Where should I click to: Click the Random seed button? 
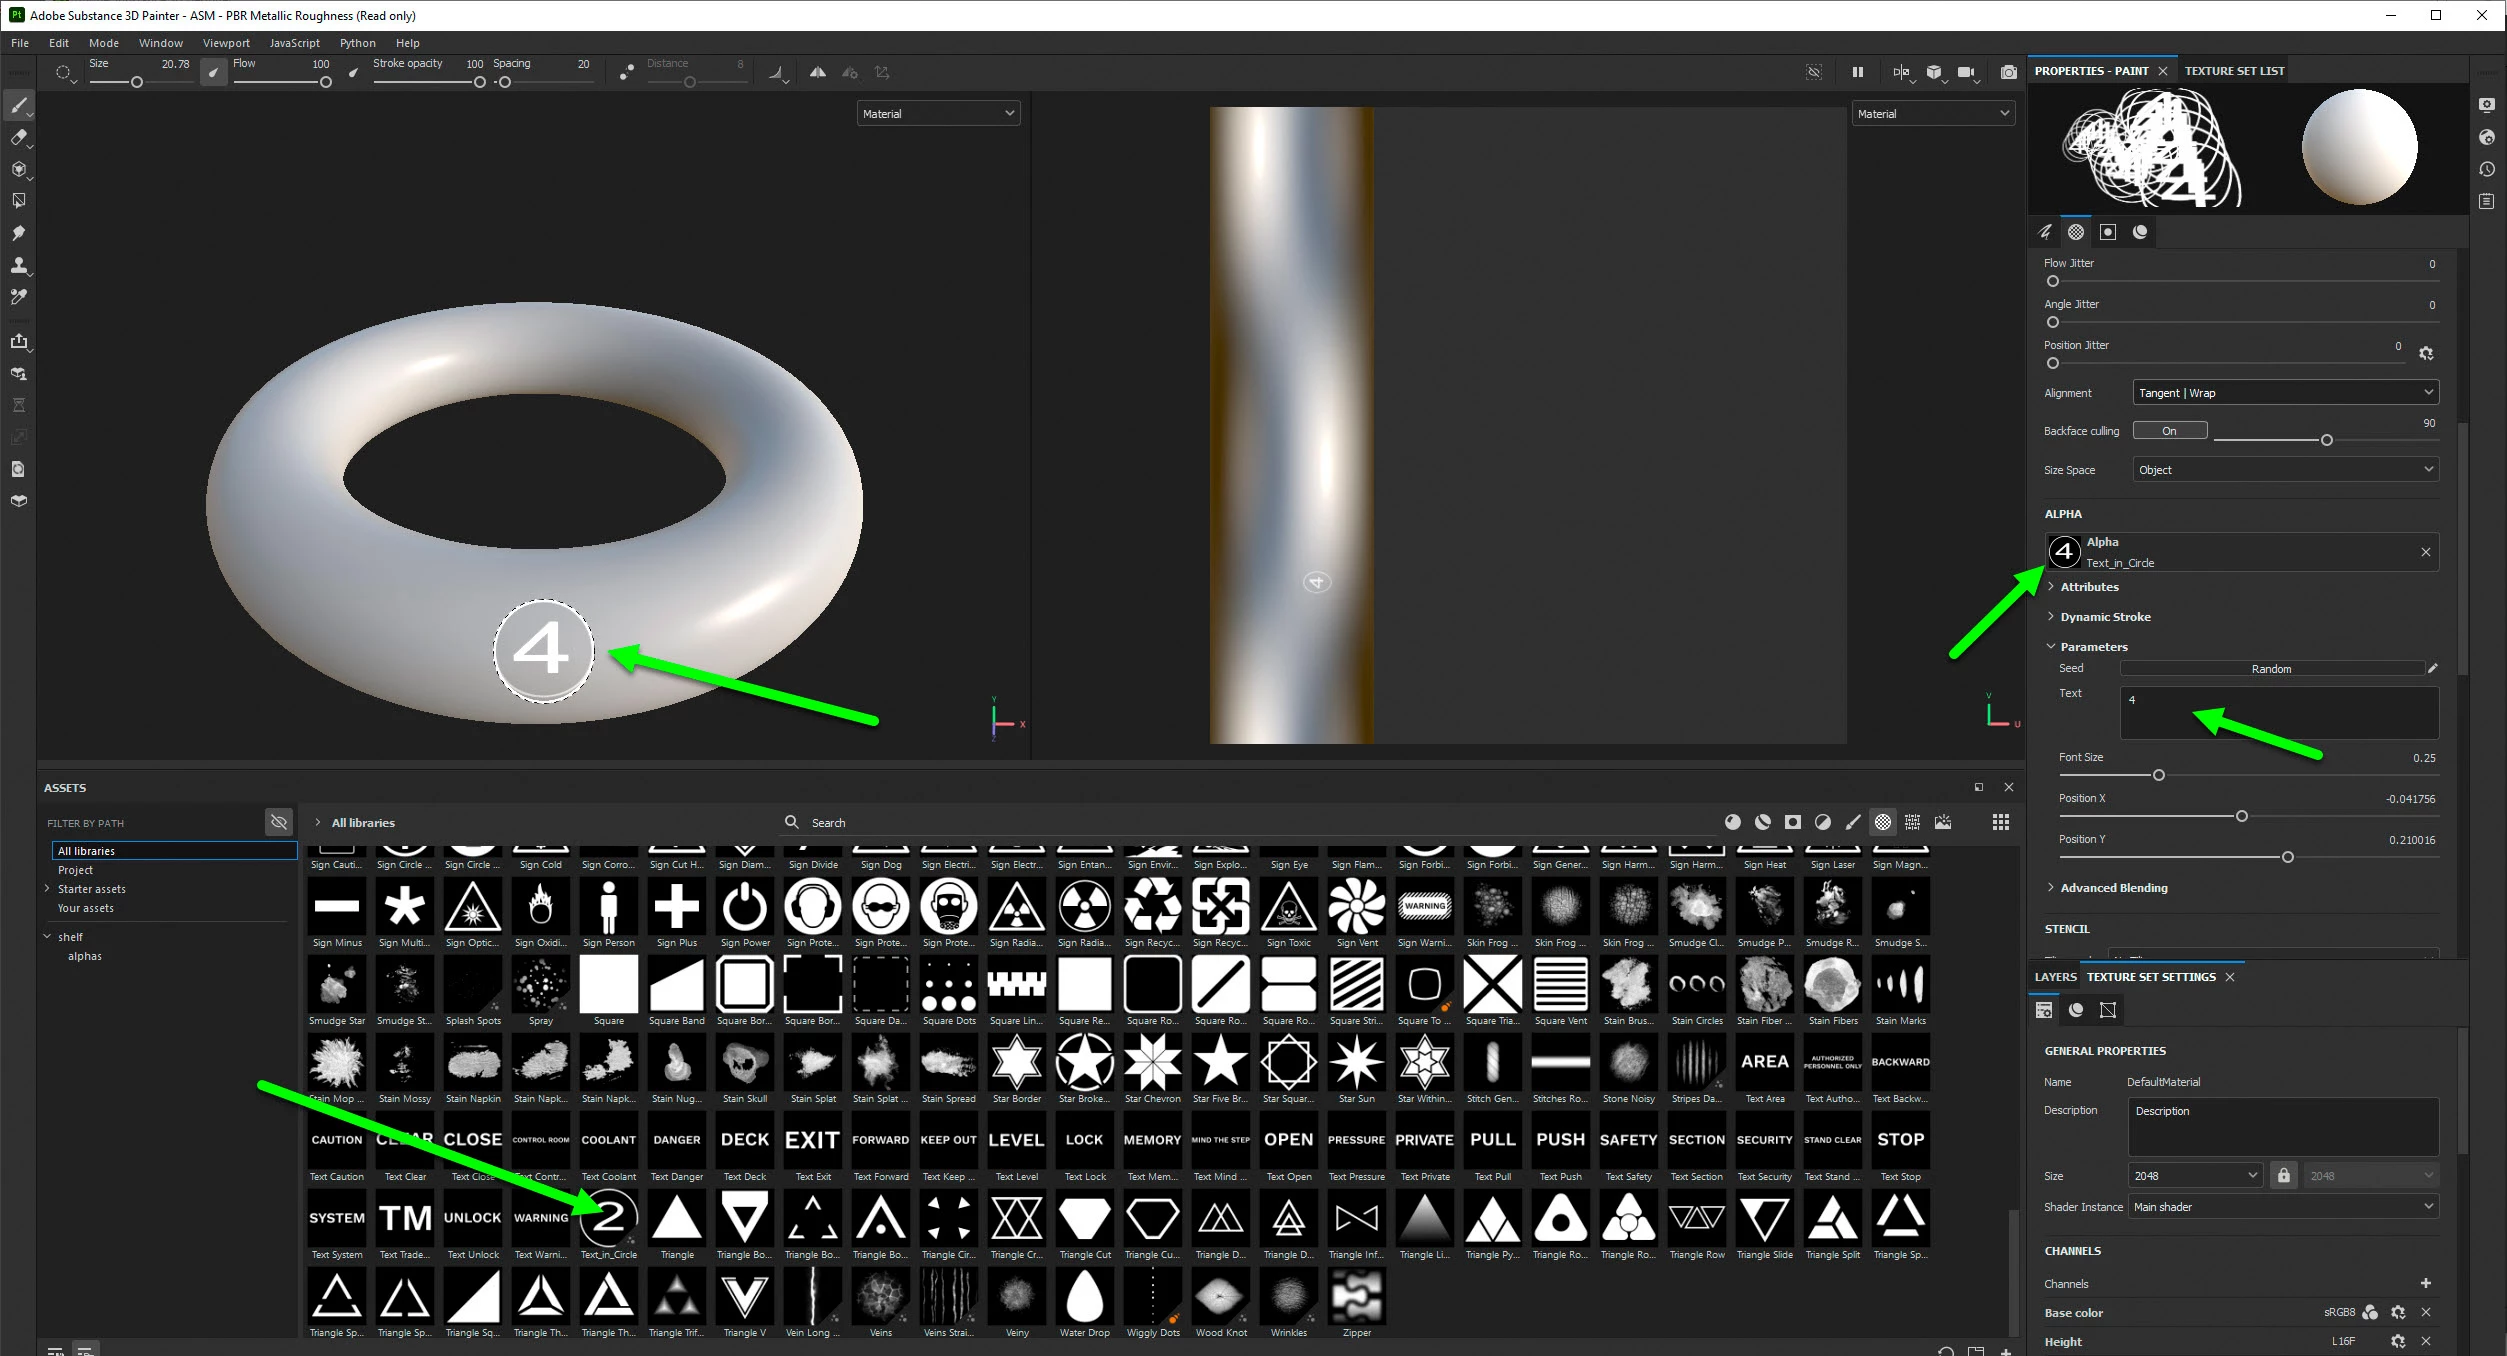click(x=2270, y=669)
